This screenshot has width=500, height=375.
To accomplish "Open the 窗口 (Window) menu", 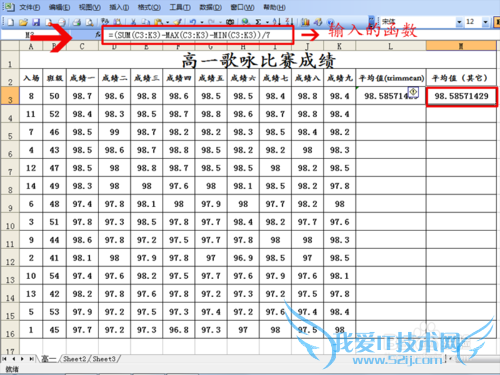I will click(242, 7).
